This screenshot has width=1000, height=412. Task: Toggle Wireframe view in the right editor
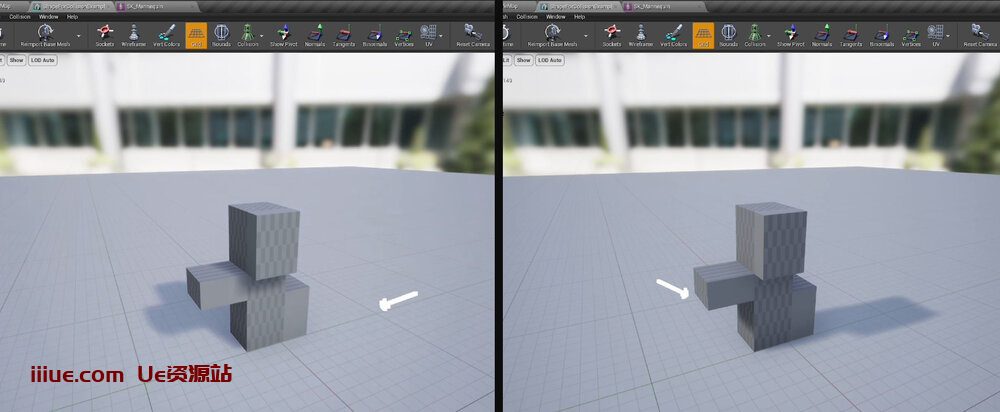click(640, 35)
